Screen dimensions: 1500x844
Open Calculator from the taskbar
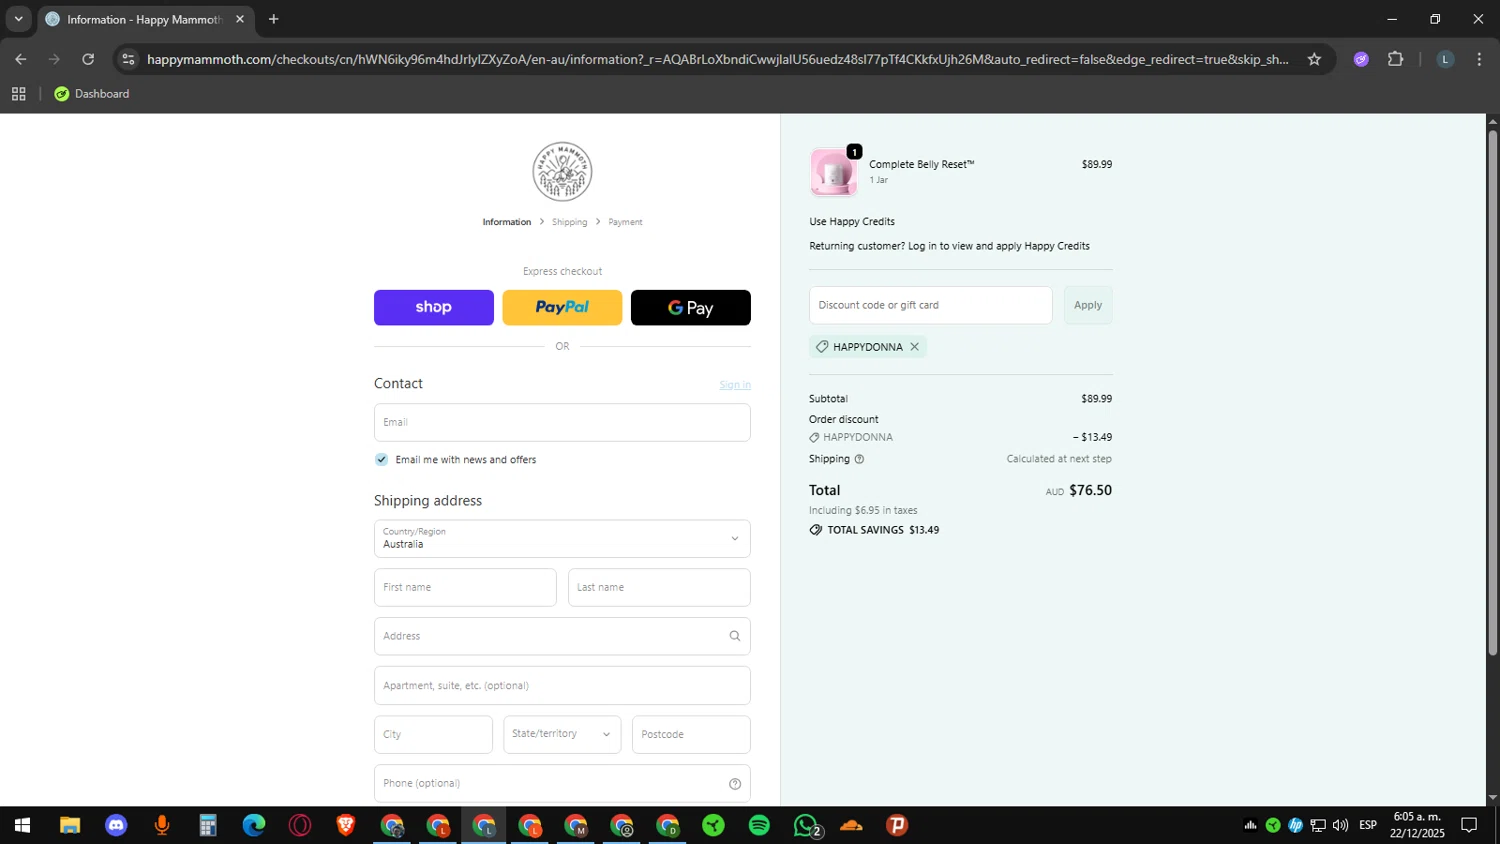pos(208,825)
